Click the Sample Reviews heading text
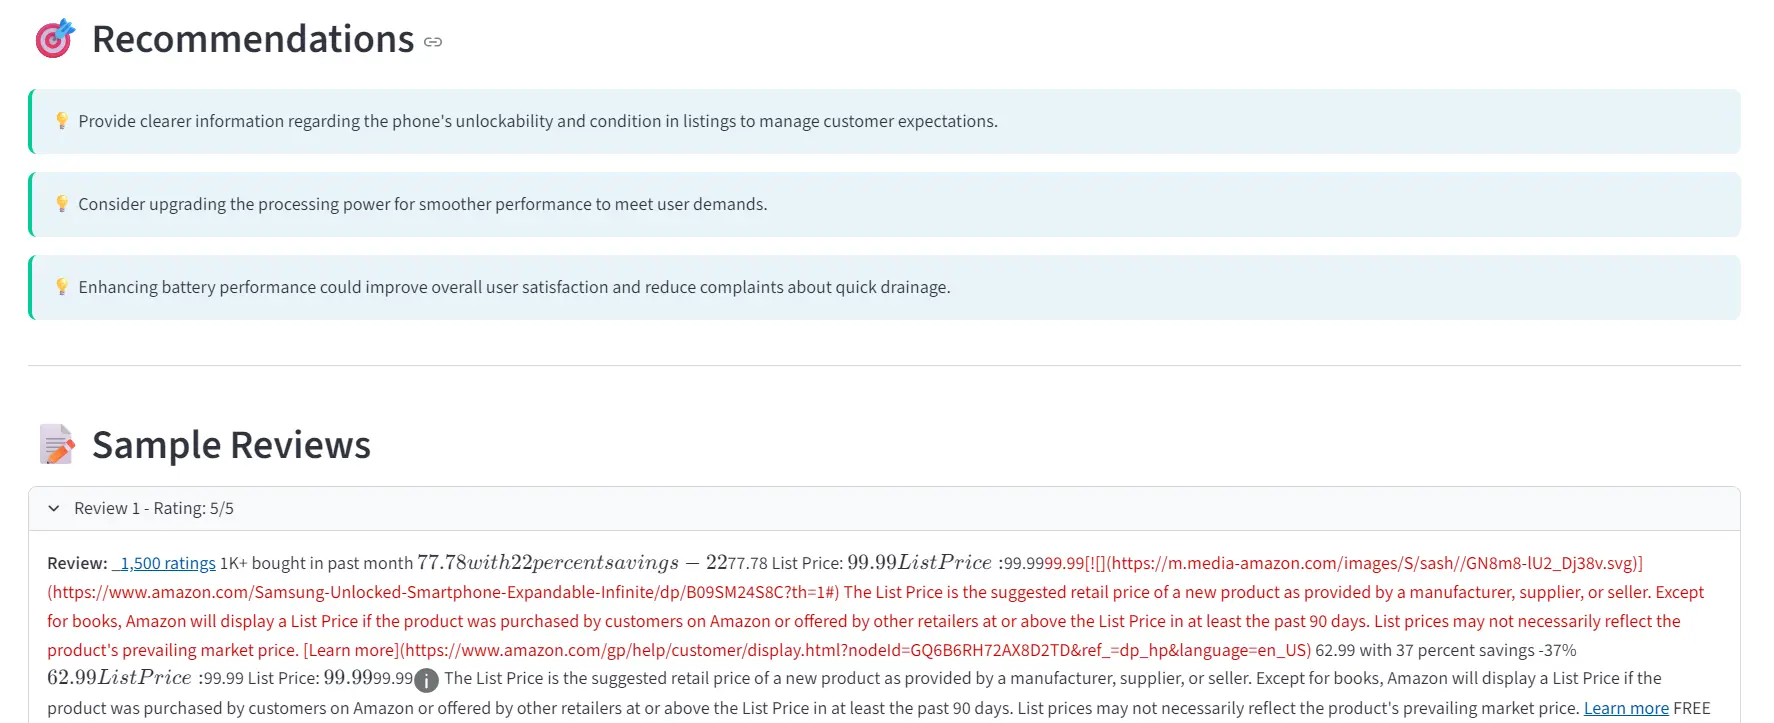This screenshot has width=1774, height=723. 231,445
